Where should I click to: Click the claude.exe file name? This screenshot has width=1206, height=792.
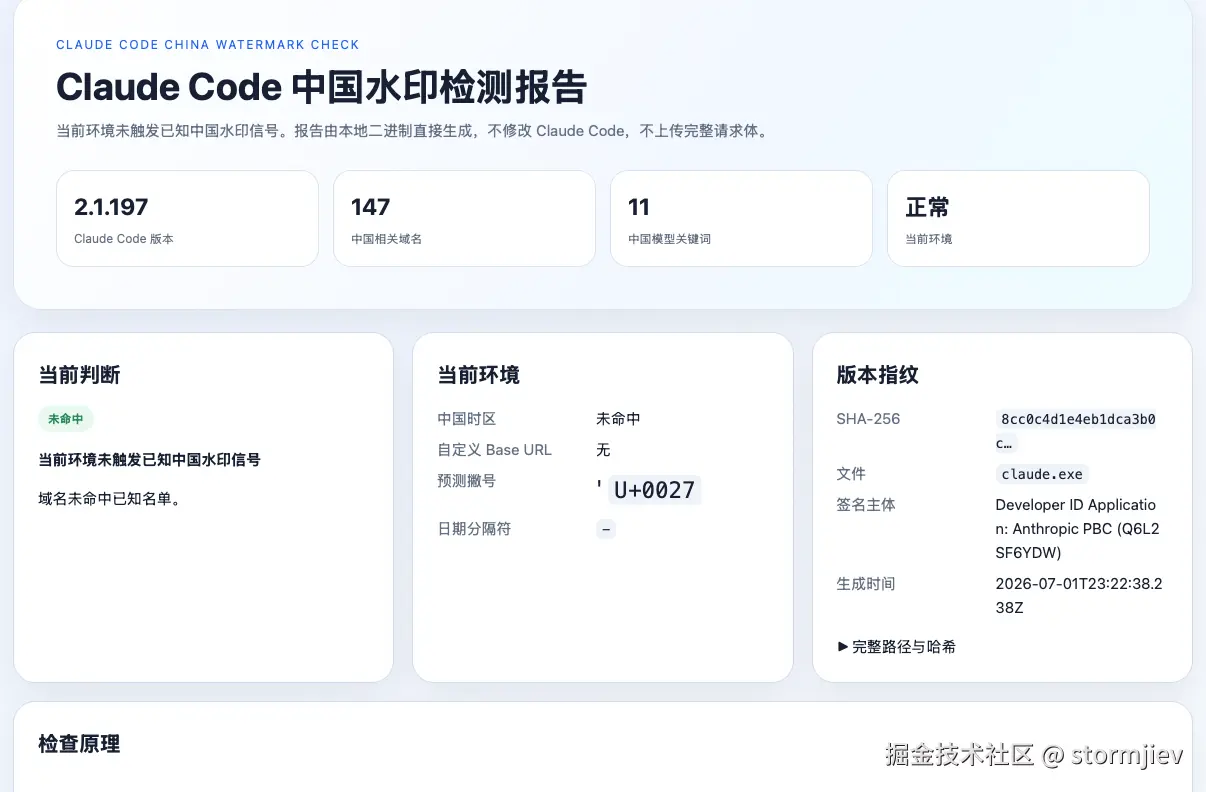[x=1042, y=474]
